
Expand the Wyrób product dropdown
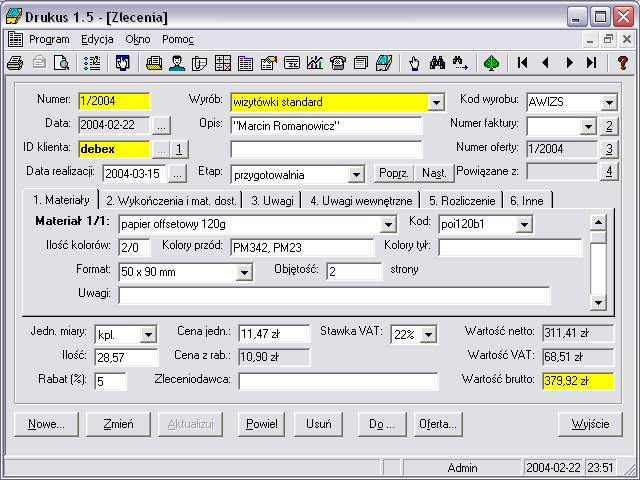tap(436, 102)
